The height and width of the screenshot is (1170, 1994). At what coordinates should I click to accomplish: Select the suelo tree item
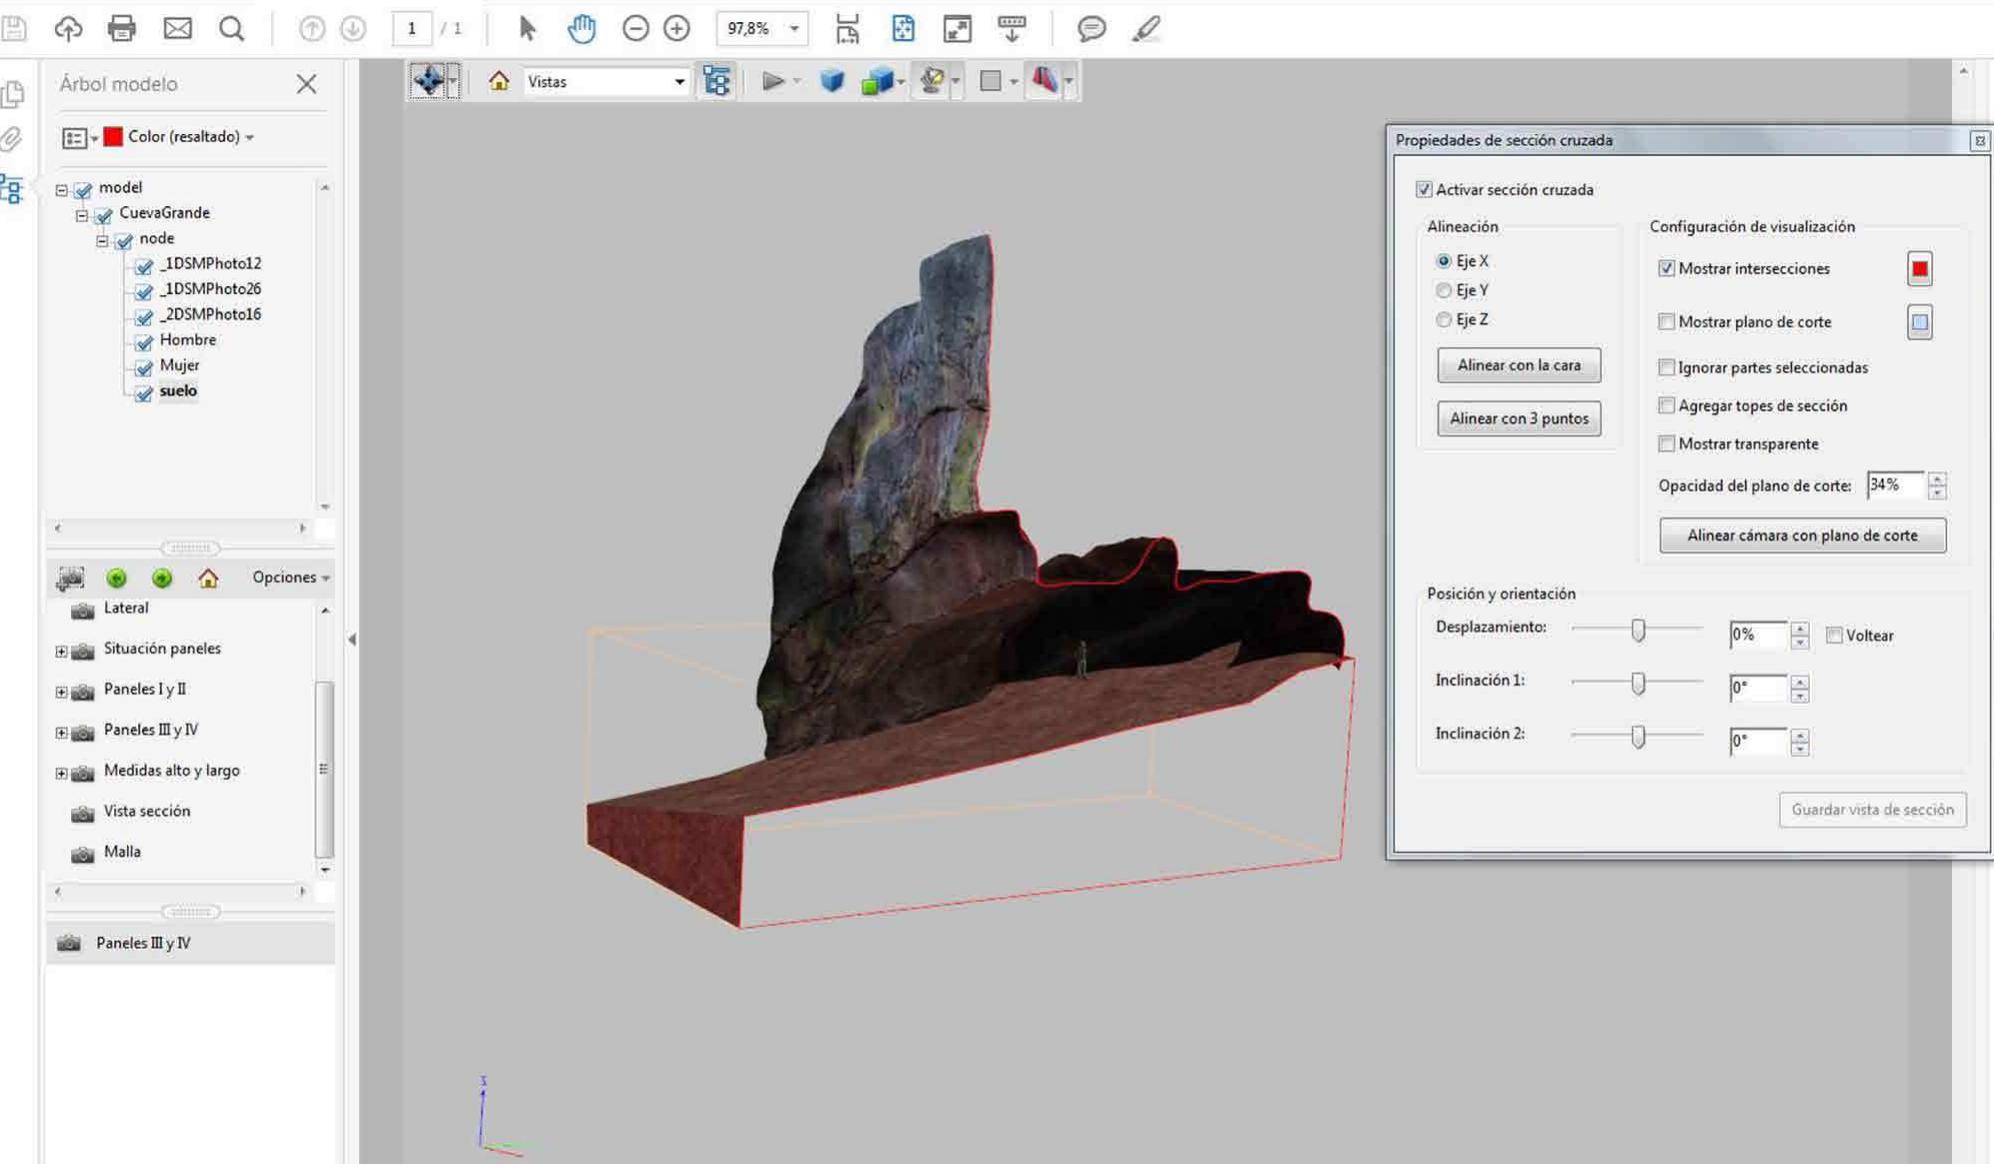point(178,391)
